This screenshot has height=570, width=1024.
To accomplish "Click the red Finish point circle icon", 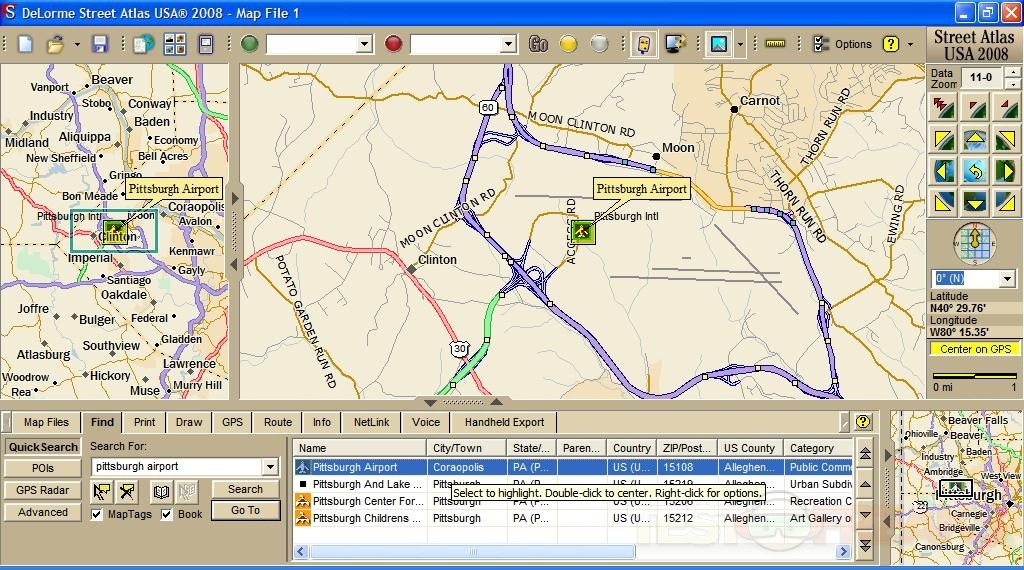I will tap(393, 44).
